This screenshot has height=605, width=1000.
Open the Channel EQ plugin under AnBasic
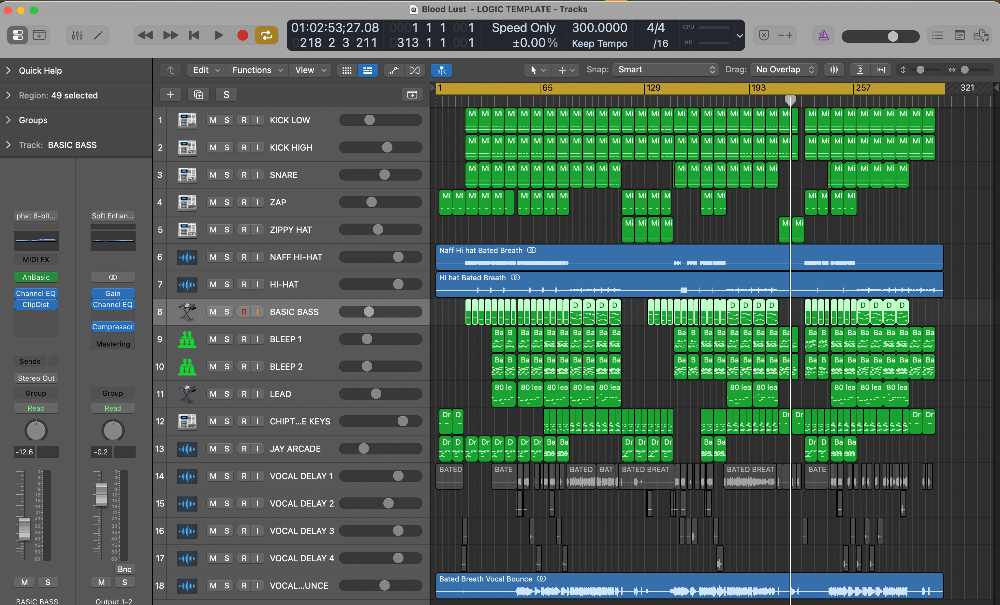(x=36, y=293)
